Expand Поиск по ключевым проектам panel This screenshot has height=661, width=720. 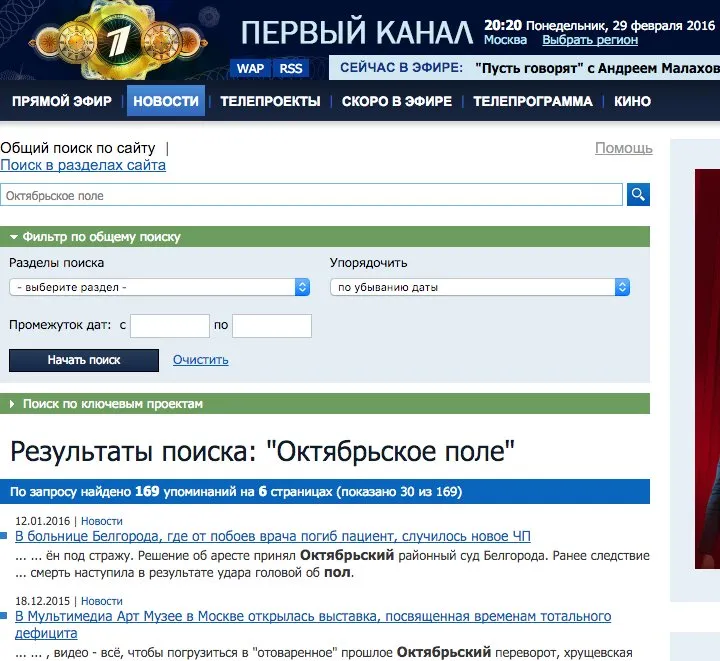(x=325, y=403)
